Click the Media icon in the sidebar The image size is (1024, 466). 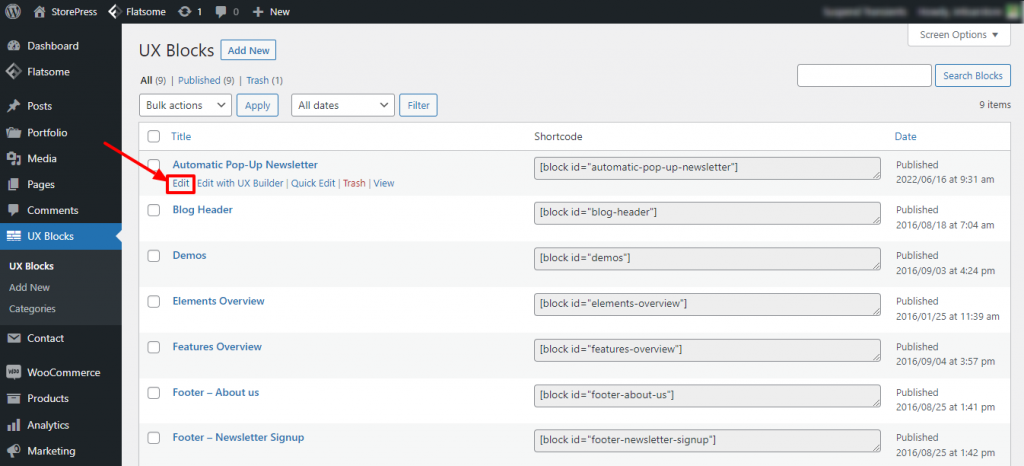[x=13, y=159]
